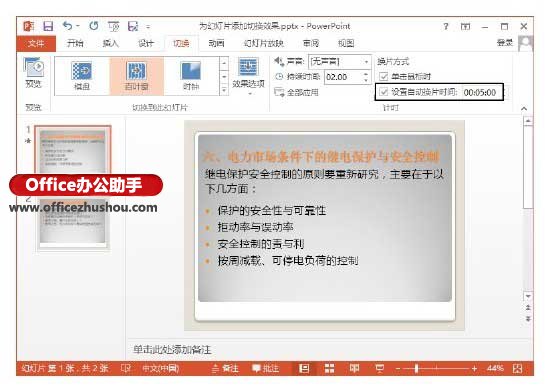This screenshot has width=545, height=389.
Task: Switch to the 插入 Insert tab
Action: tap(111, 43)
